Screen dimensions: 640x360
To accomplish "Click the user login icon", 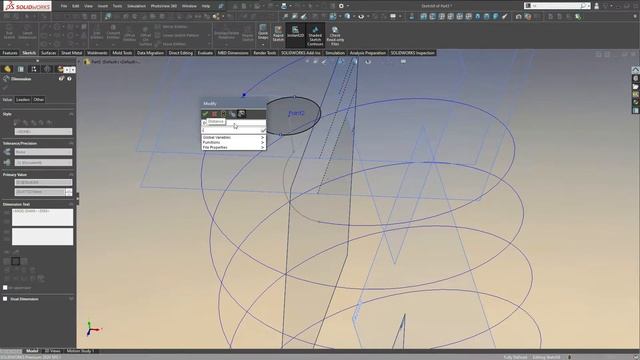I will pyautogui.click(x=596, y=6).
